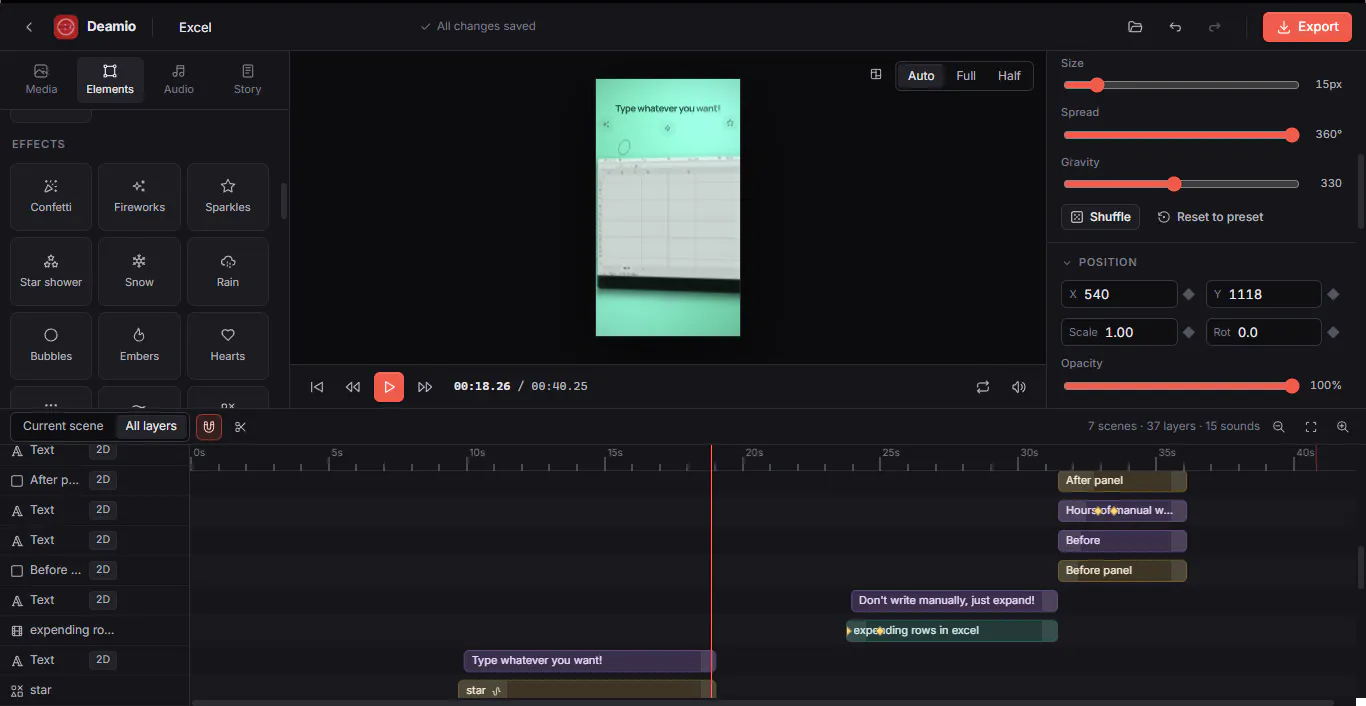Image resolution: width=1366 pixels, height=706 pixels.
Task: Set preview quality to Auto
Action: tap(921, 76)
